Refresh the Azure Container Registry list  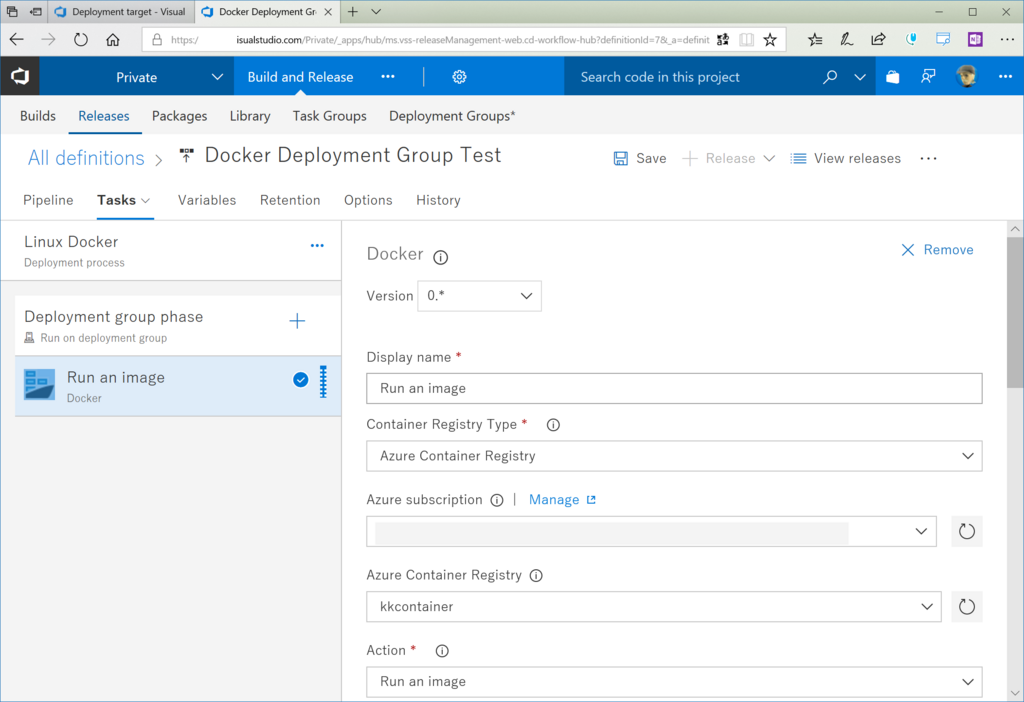point(967,607)
